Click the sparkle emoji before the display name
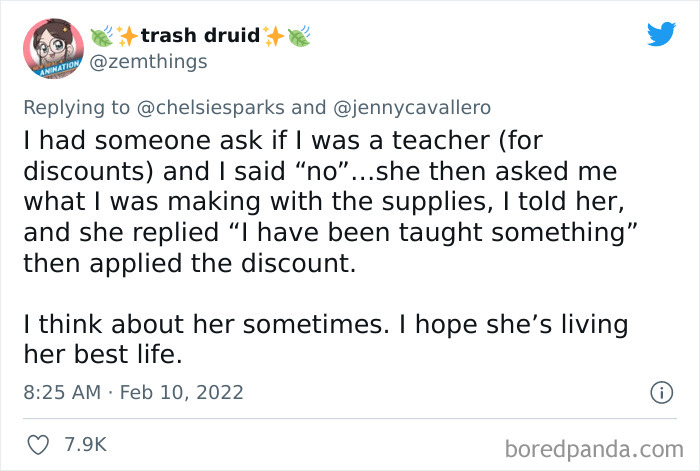Screen dimensions: 700x471 (x=128, y=37)
